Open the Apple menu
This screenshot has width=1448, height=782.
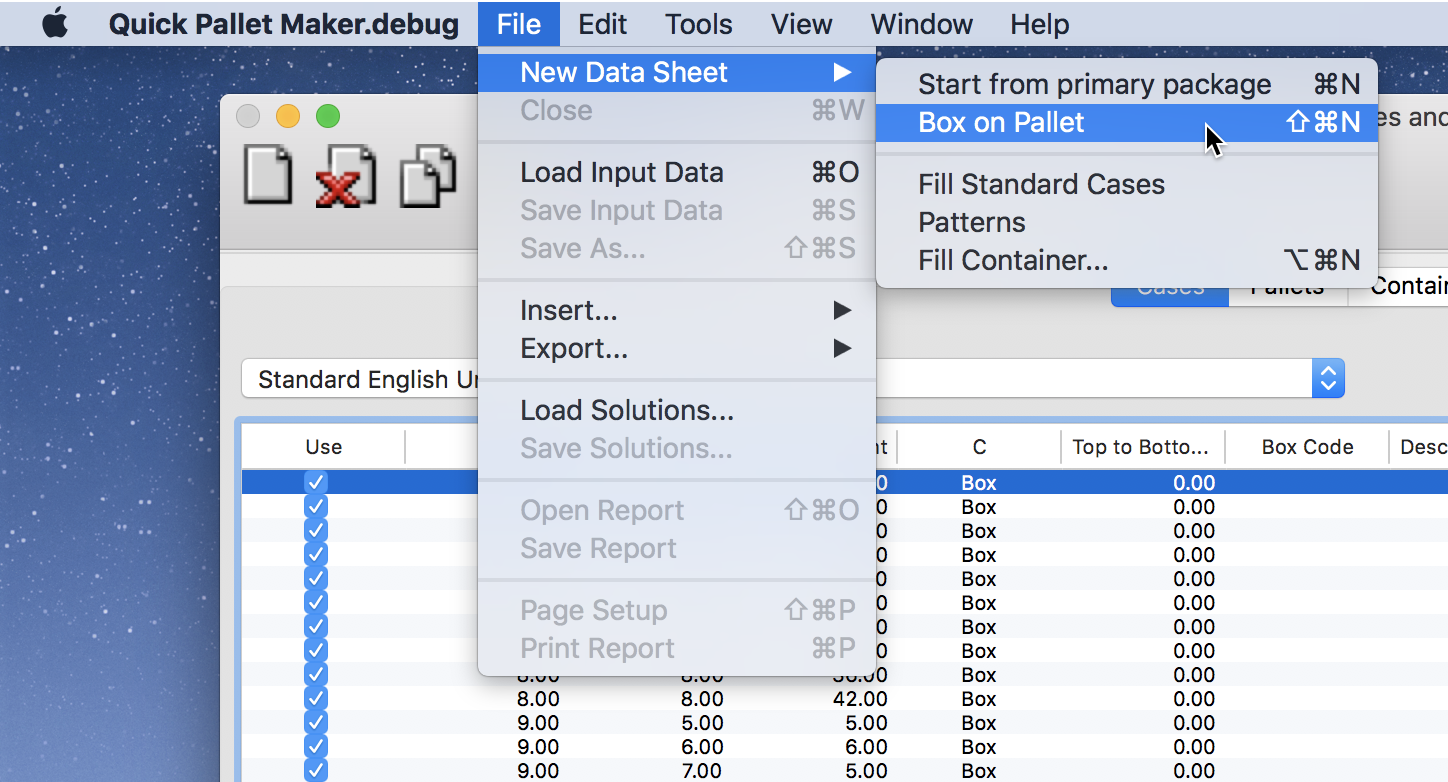[x=55, y=24]
